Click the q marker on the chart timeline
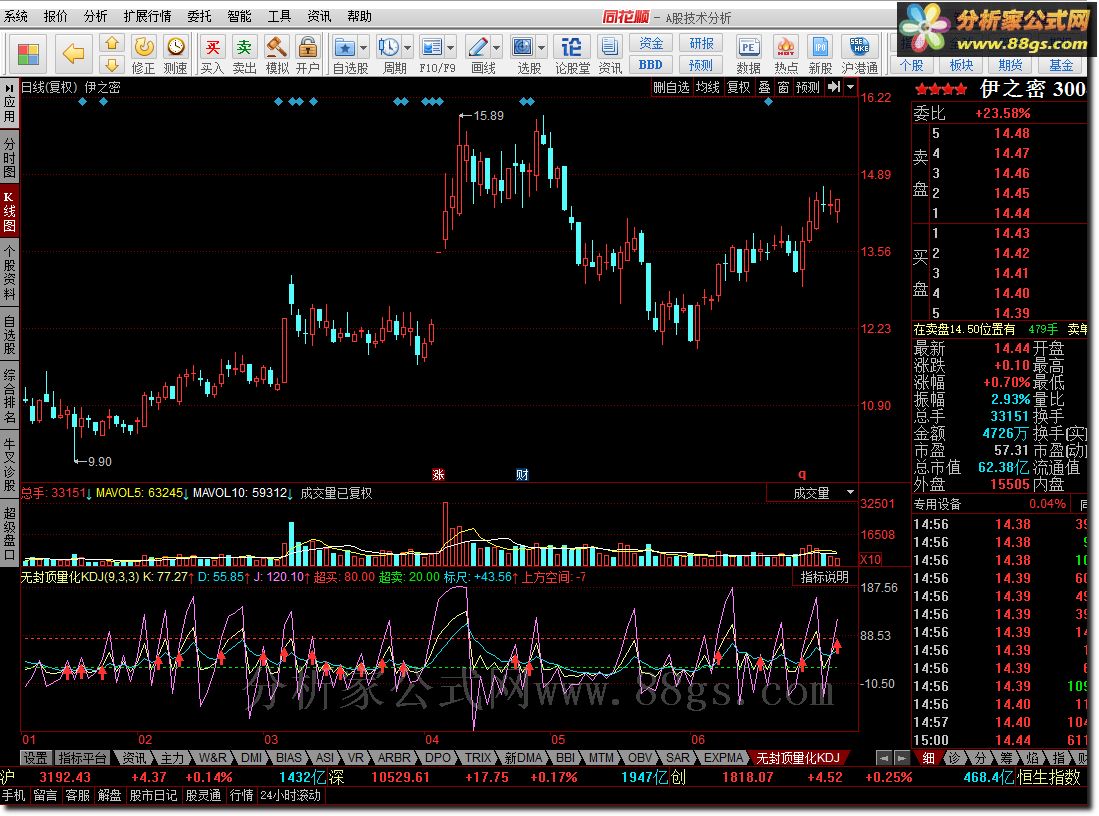Screen dimensions: 1099x816 pyautogui.click(x=802, y=475)
